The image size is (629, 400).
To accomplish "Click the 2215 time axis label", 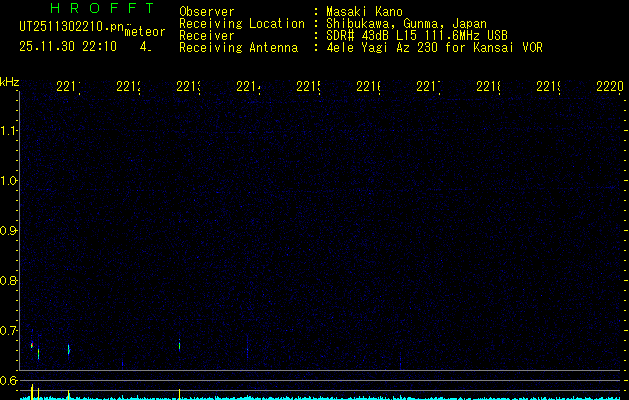I will click(x=309, y=86).
